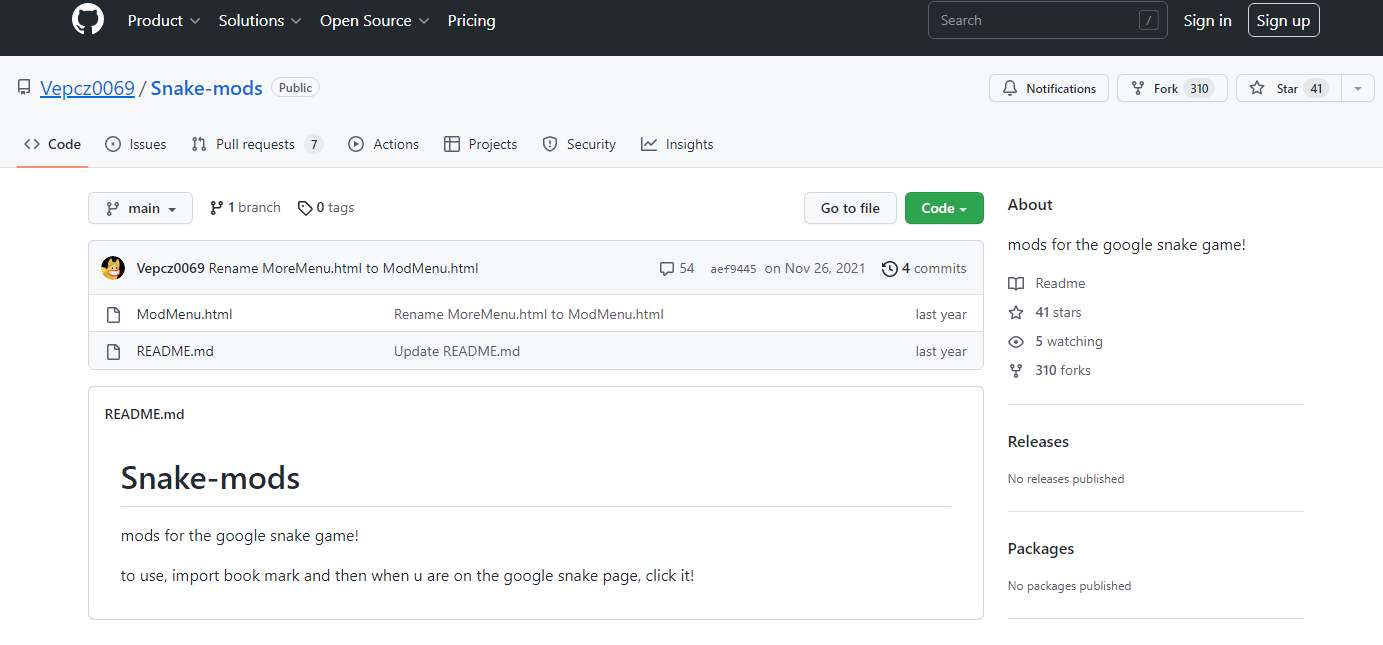Star the Snake-mods repository
1383x645 pixels.
pyautogui.click(x=1286, y=89)
